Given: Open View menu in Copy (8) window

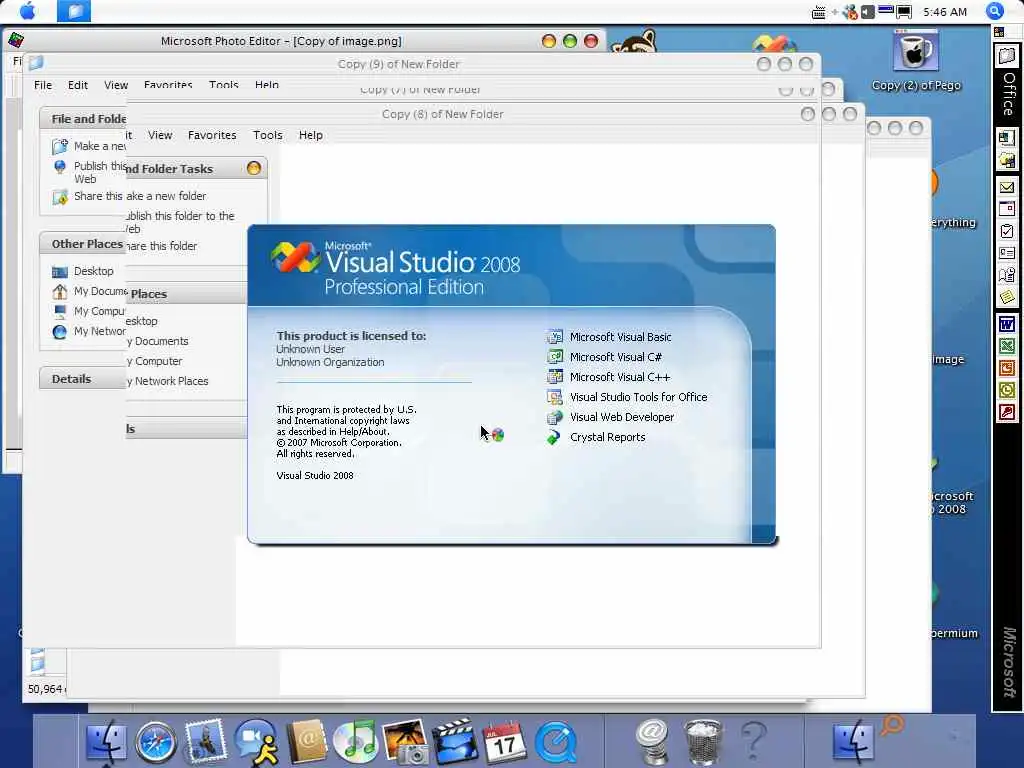Looking at the screenshot, I should point(160,135).
